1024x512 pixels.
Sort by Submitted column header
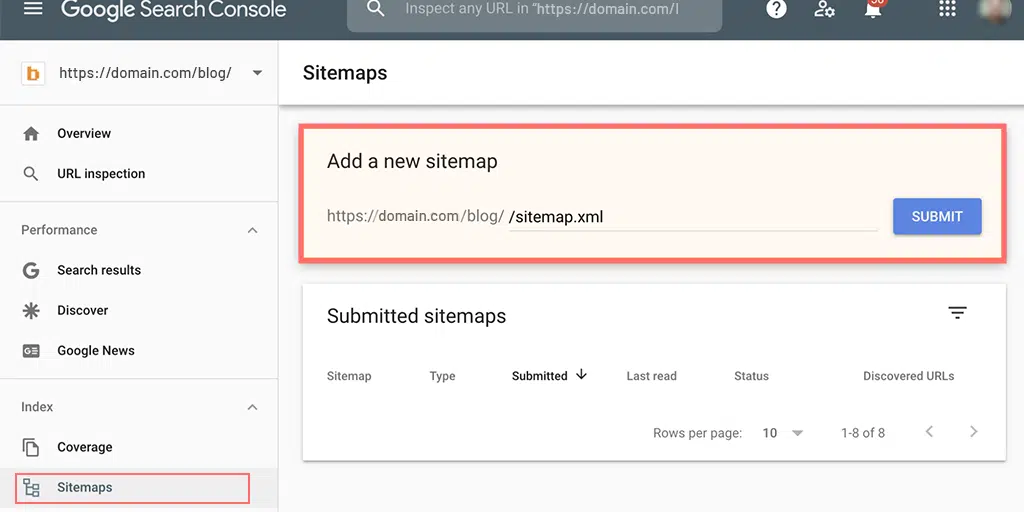pos(539,376)
